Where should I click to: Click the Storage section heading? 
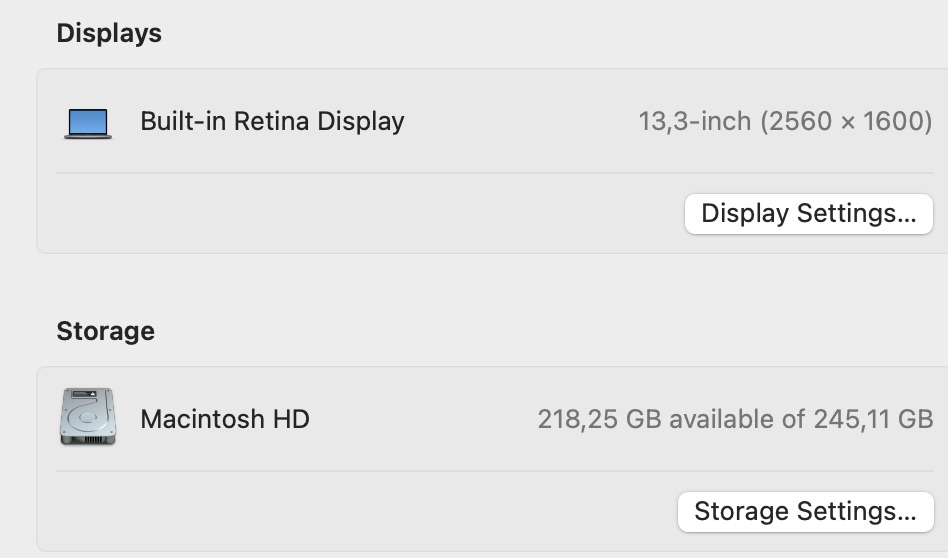click(x=105, y=331)
